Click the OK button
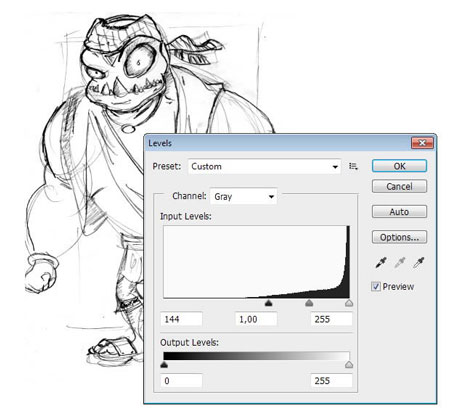The image size is (450, 412). tap(399, 166)
